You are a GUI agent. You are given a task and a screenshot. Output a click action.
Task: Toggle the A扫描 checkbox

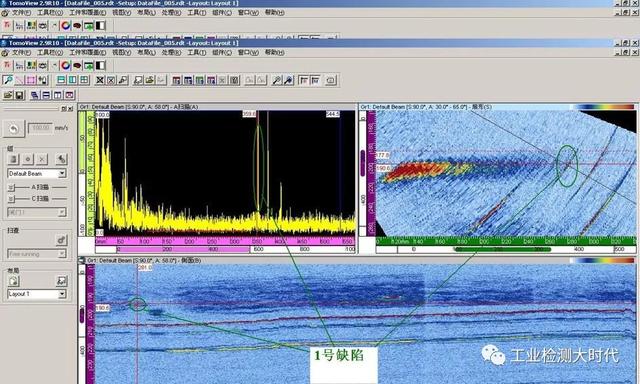tap(12, 187)
